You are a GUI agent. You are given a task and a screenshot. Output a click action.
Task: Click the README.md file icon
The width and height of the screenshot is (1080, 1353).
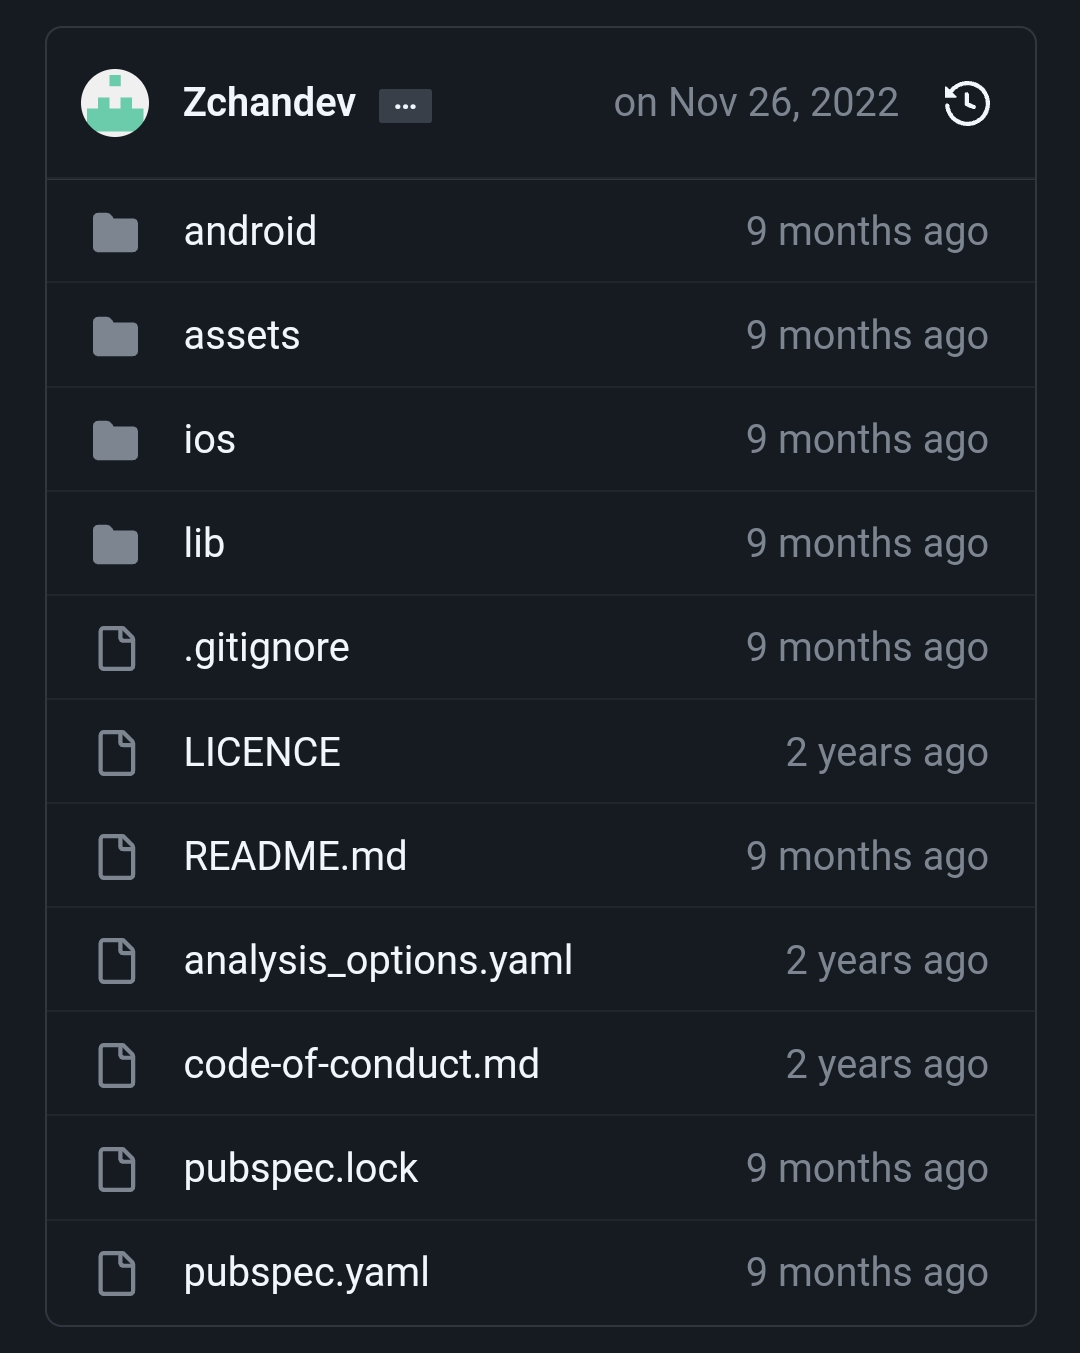(x=117, y=857)
